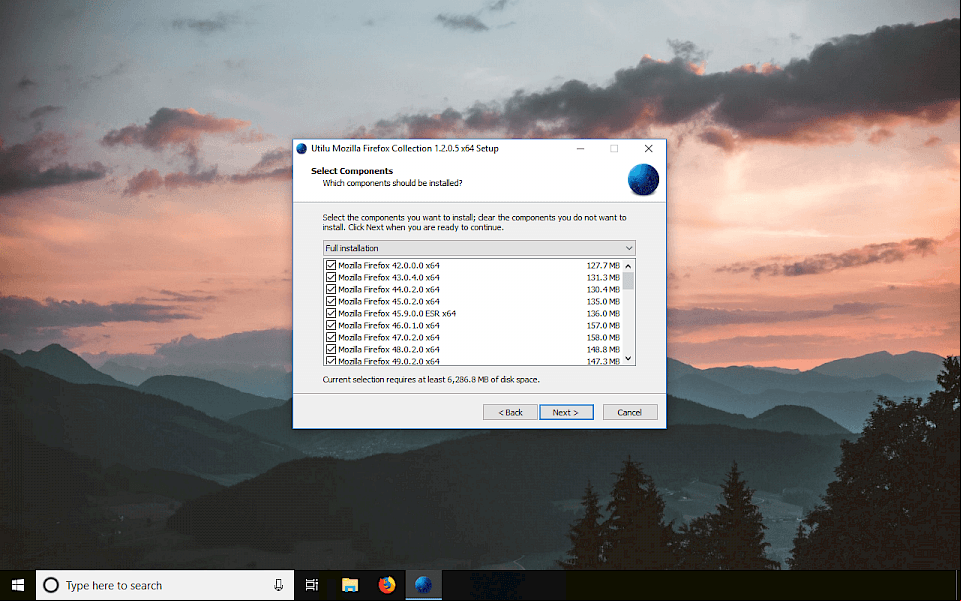Click the 131.3 MB size text

(603, 278)
